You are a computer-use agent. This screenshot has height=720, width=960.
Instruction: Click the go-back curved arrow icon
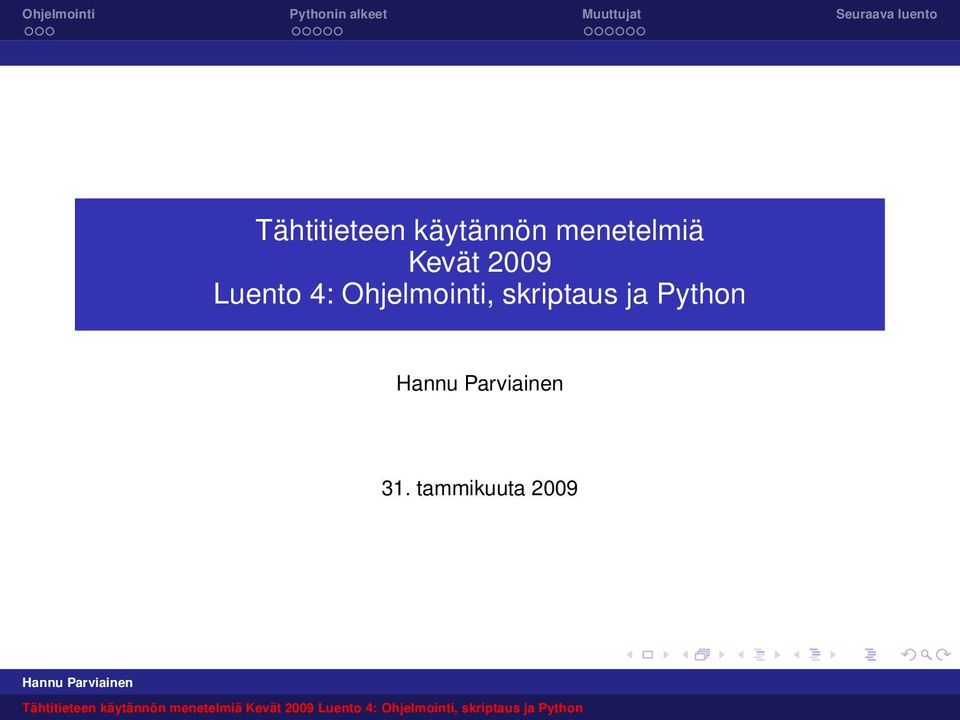tap(909, 654)
